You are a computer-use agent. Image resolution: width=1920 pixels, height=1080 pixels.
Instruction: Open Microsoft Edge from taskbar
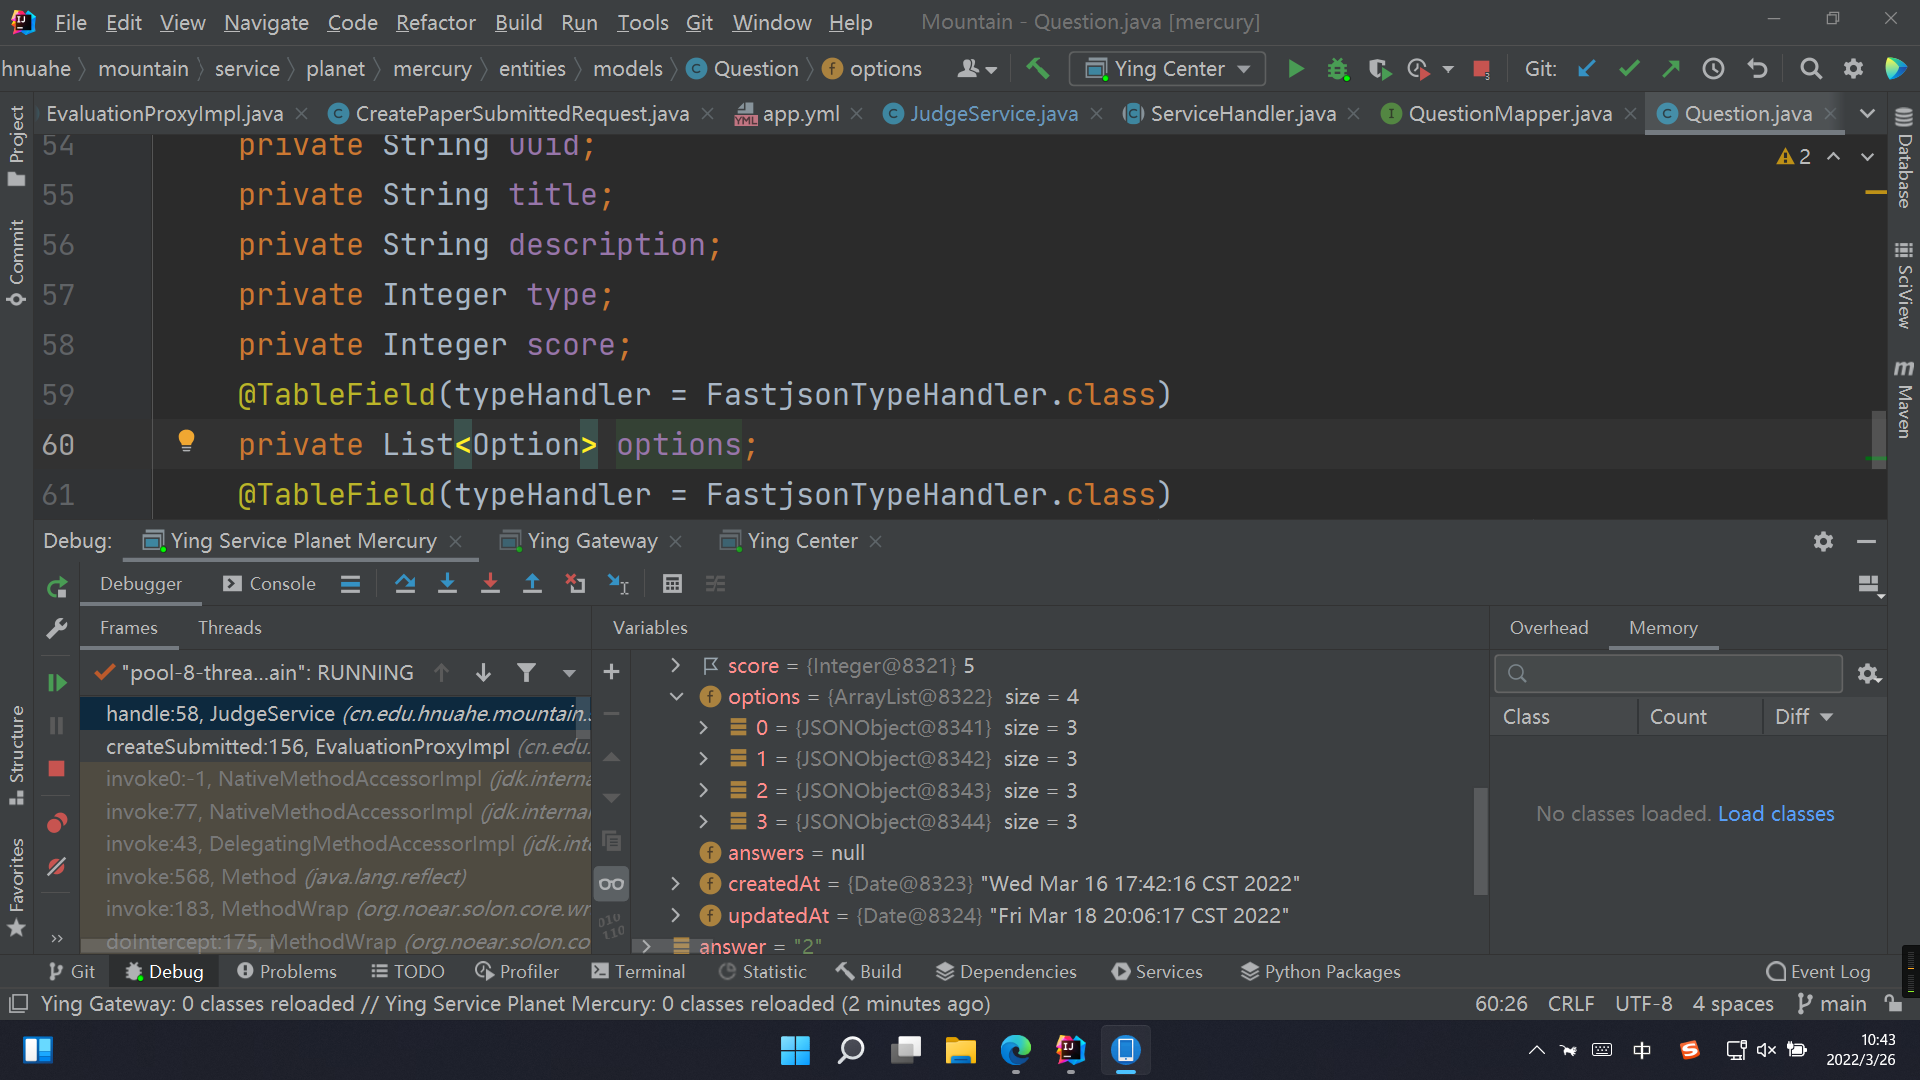pos(1015,1050)
